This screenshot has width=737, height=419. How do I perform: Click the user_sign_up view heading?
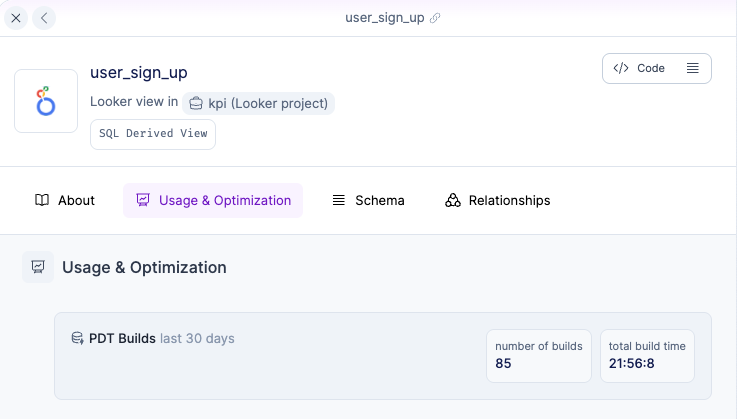pyautogui.click(x=139, y=72)
